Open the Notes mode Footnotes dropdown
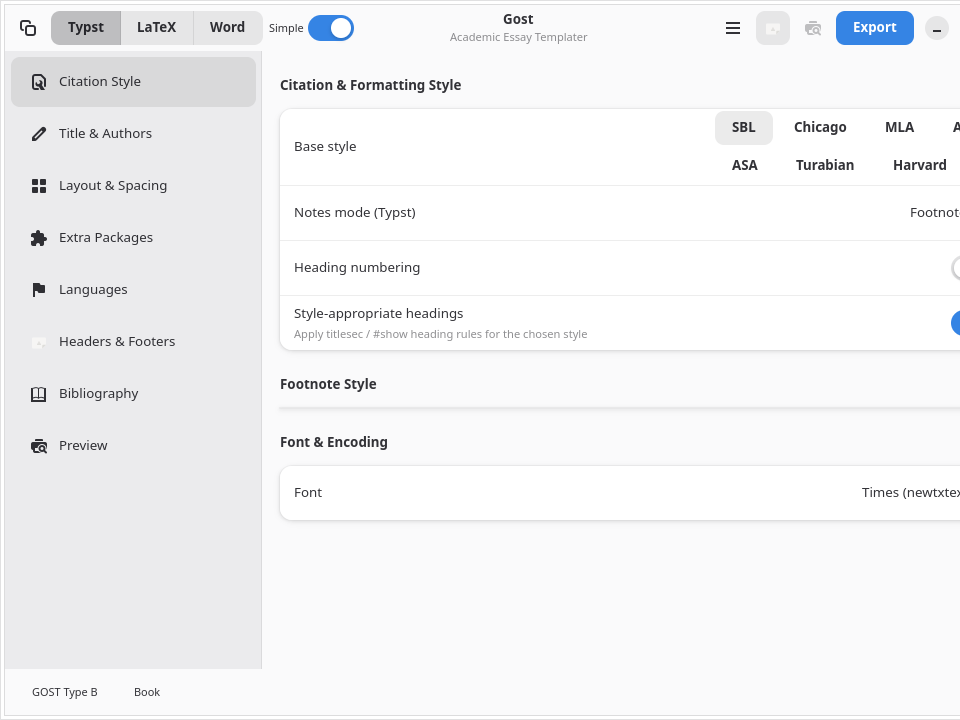Image resolution: width=960 pixels, height=720 pixels. pyautogui.click(x=934, y=213)
